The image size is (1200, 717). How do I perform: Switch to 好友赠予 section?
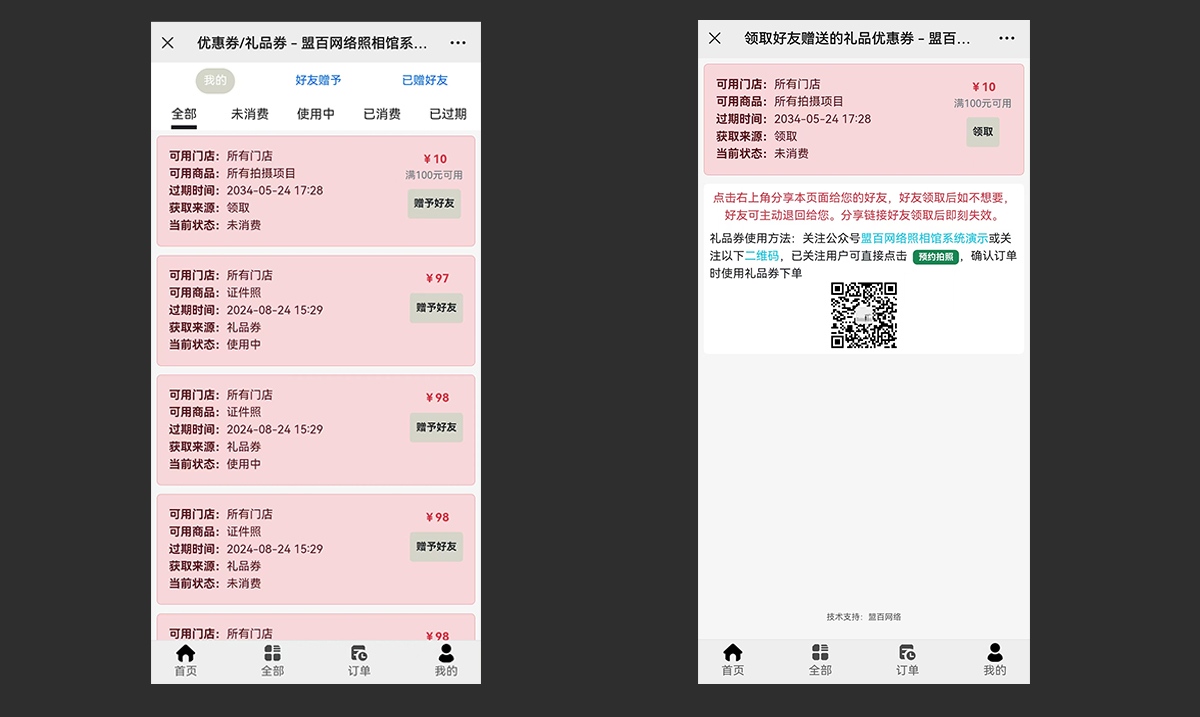pos(318,81)
